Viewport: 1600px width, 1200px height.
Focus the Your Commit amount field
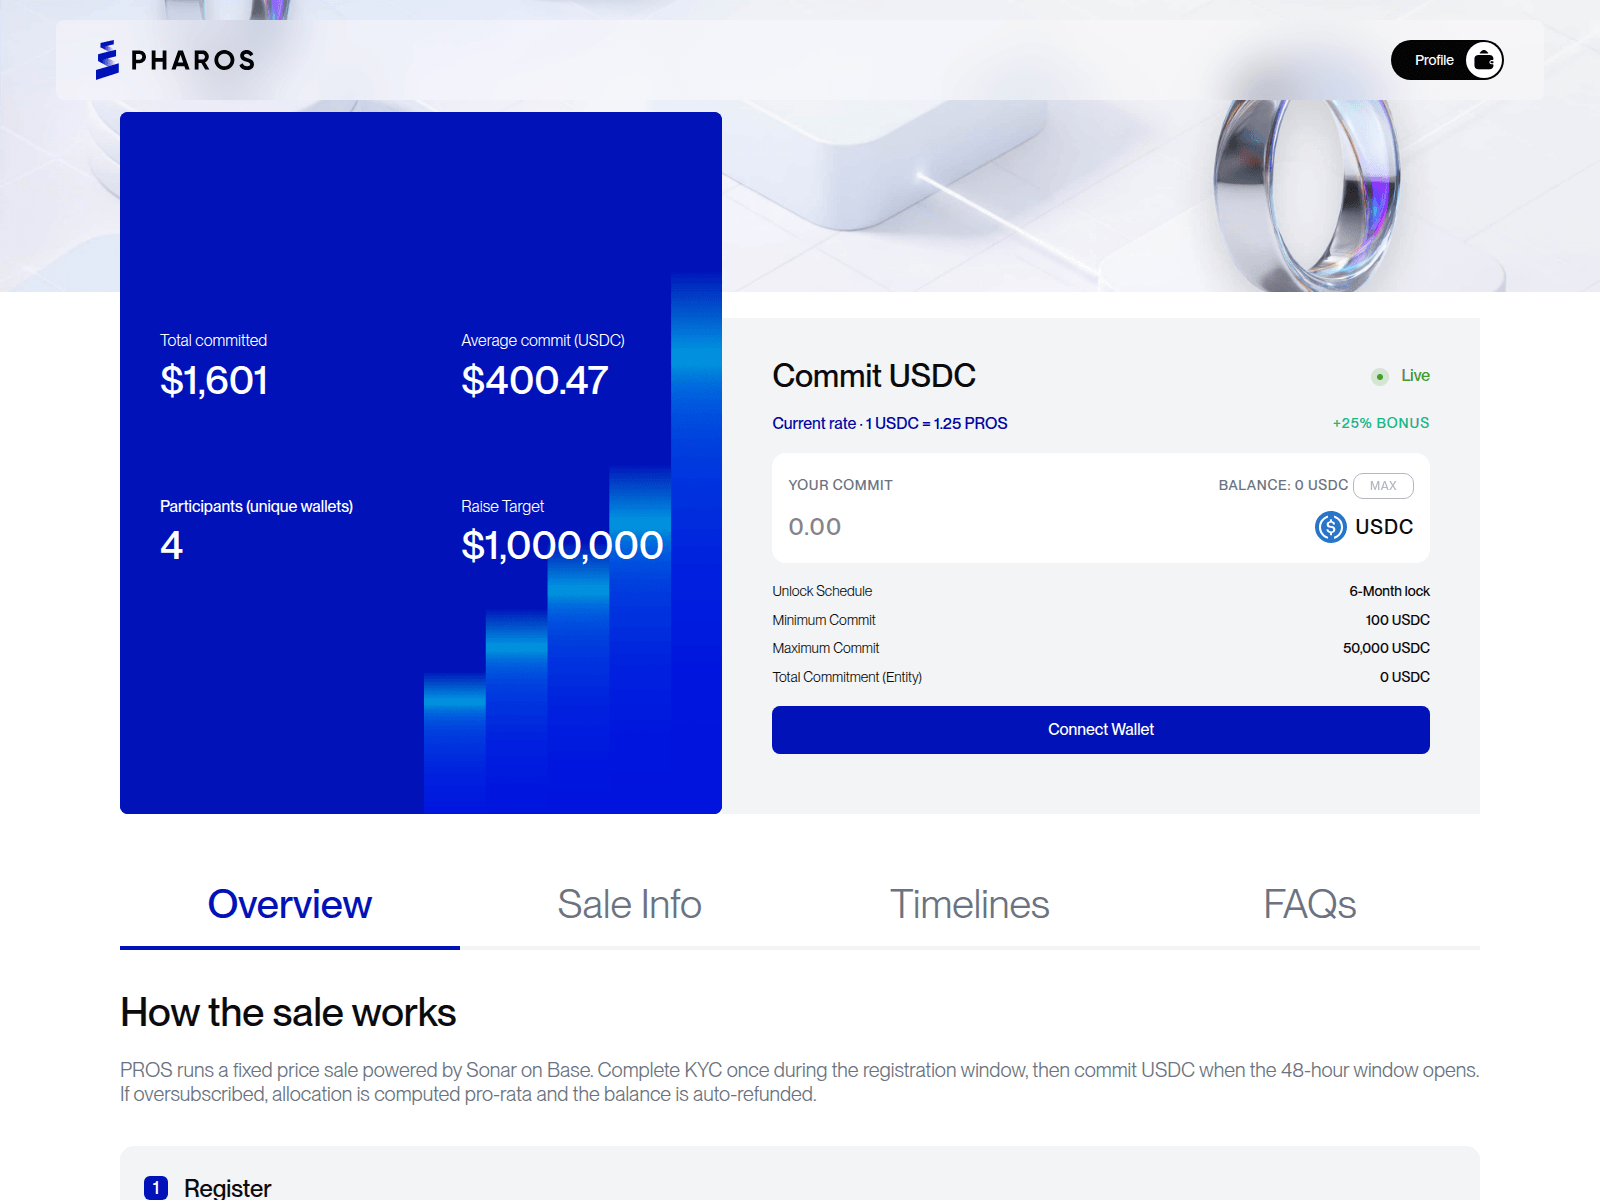(x=1000, y=527)
